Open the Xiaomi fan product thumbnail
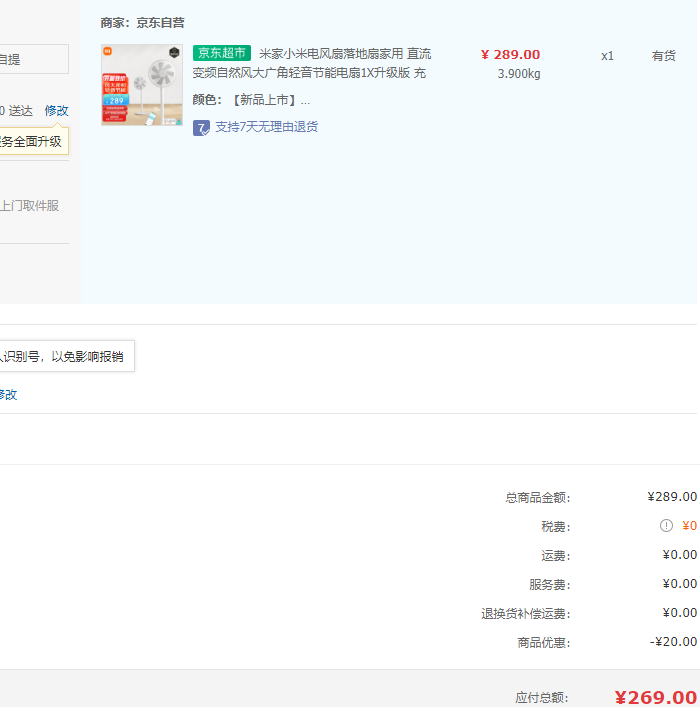Screen dimensions: 700x707 coord(142,85)
